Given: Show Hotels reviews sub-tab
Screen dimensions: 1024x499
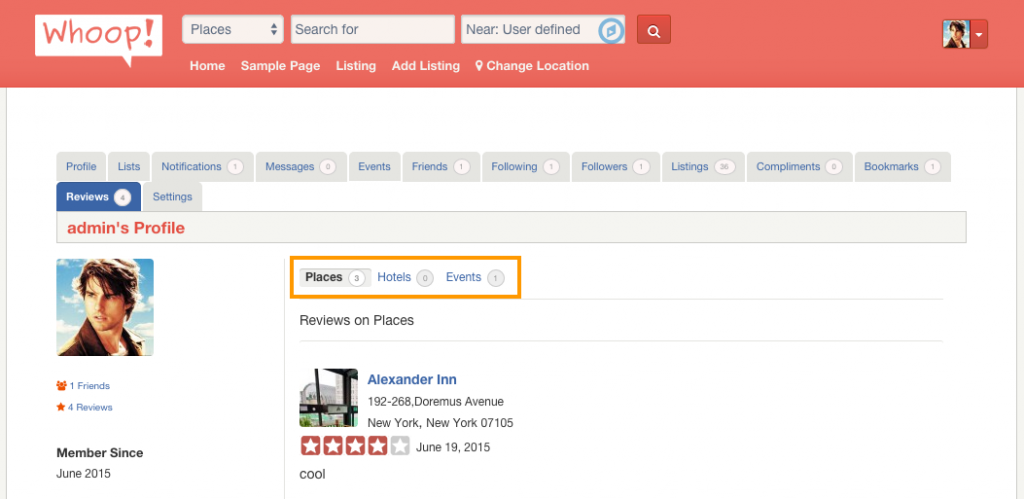Looking at the screenshot, I should pos(405,278).
